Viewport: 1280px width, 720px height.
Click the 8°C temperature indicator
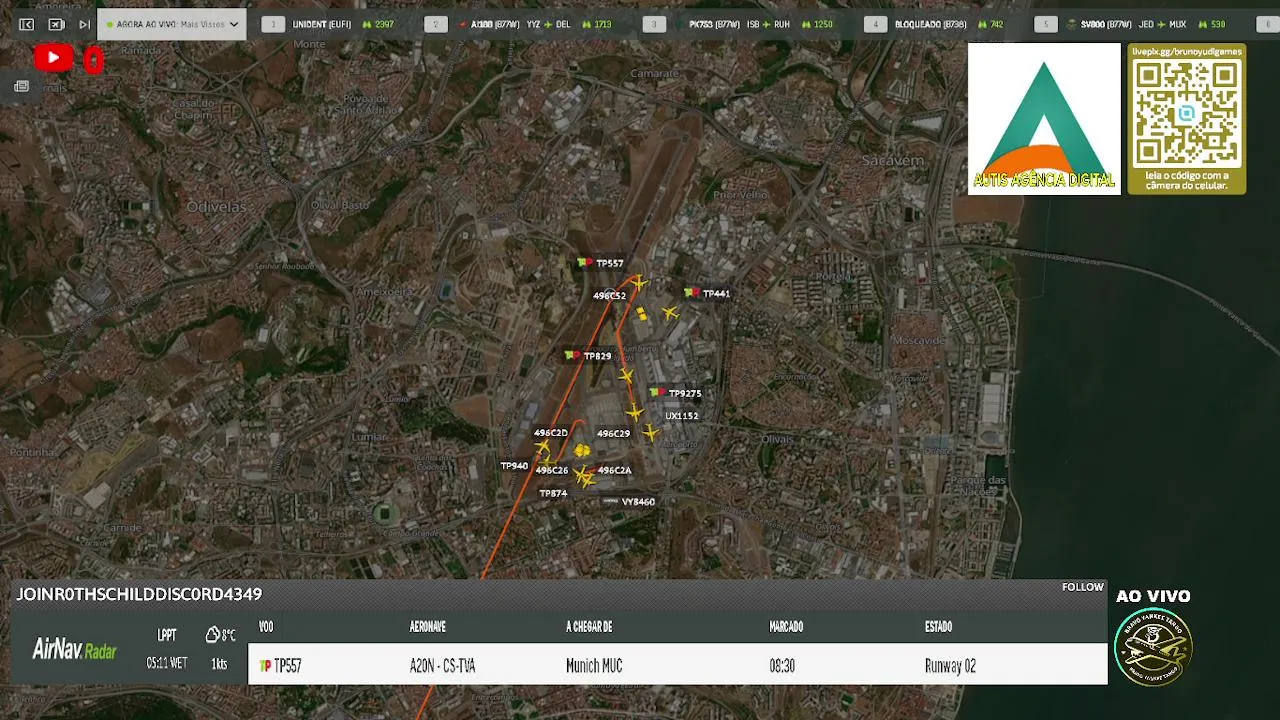[220, 635]
